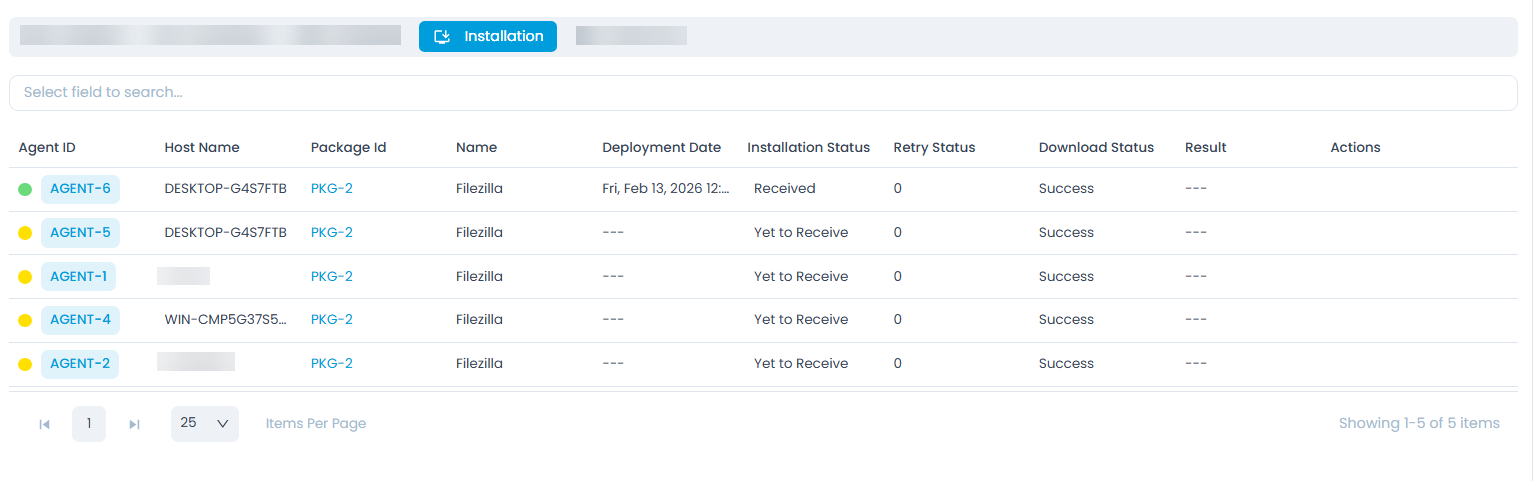Open PKG-2 link in AGENT-2 row
1533x481 pixels.
click(x=332, y=364)
